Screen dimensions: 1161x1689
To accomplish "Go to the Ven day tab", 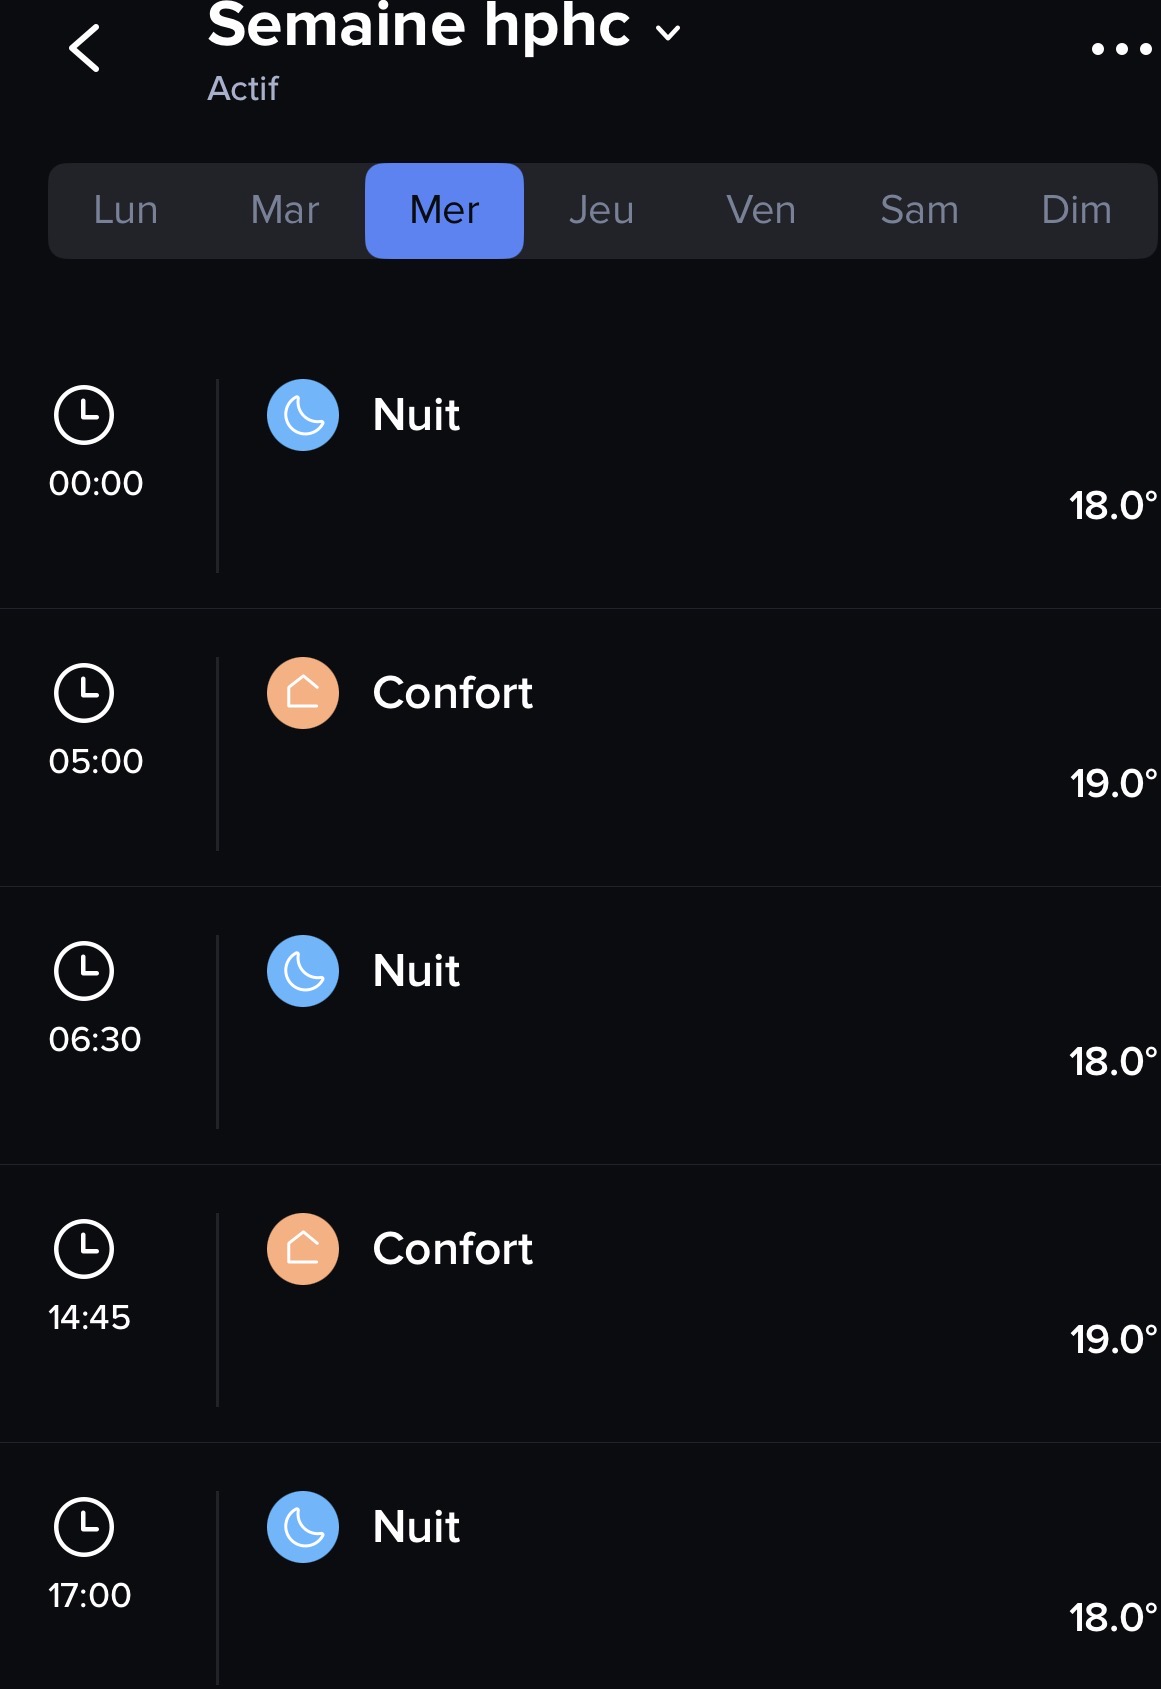I will coord(761,211).
